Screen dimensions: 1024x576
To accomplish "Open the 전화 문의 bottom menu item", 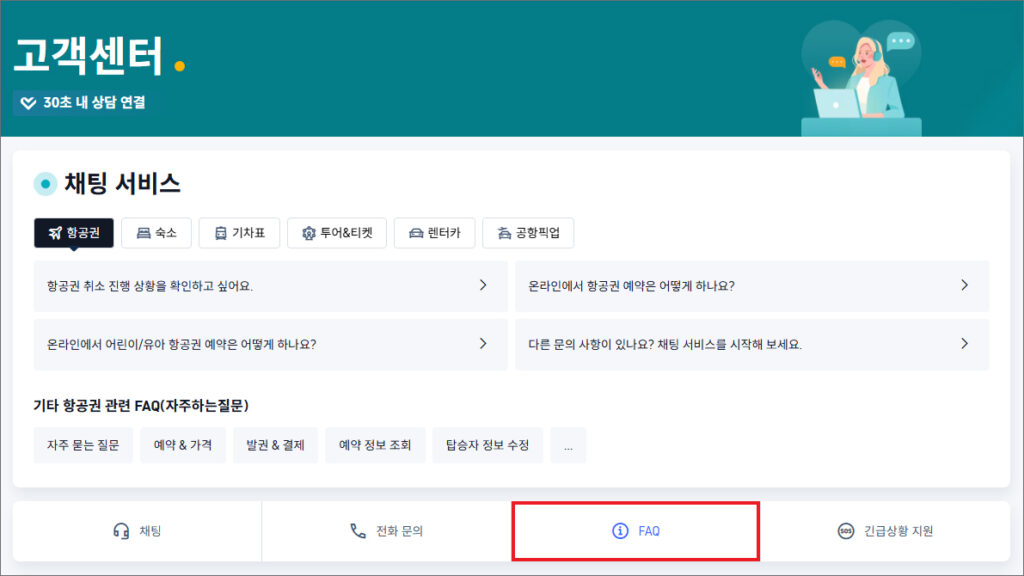I will [x=387, y=531].
